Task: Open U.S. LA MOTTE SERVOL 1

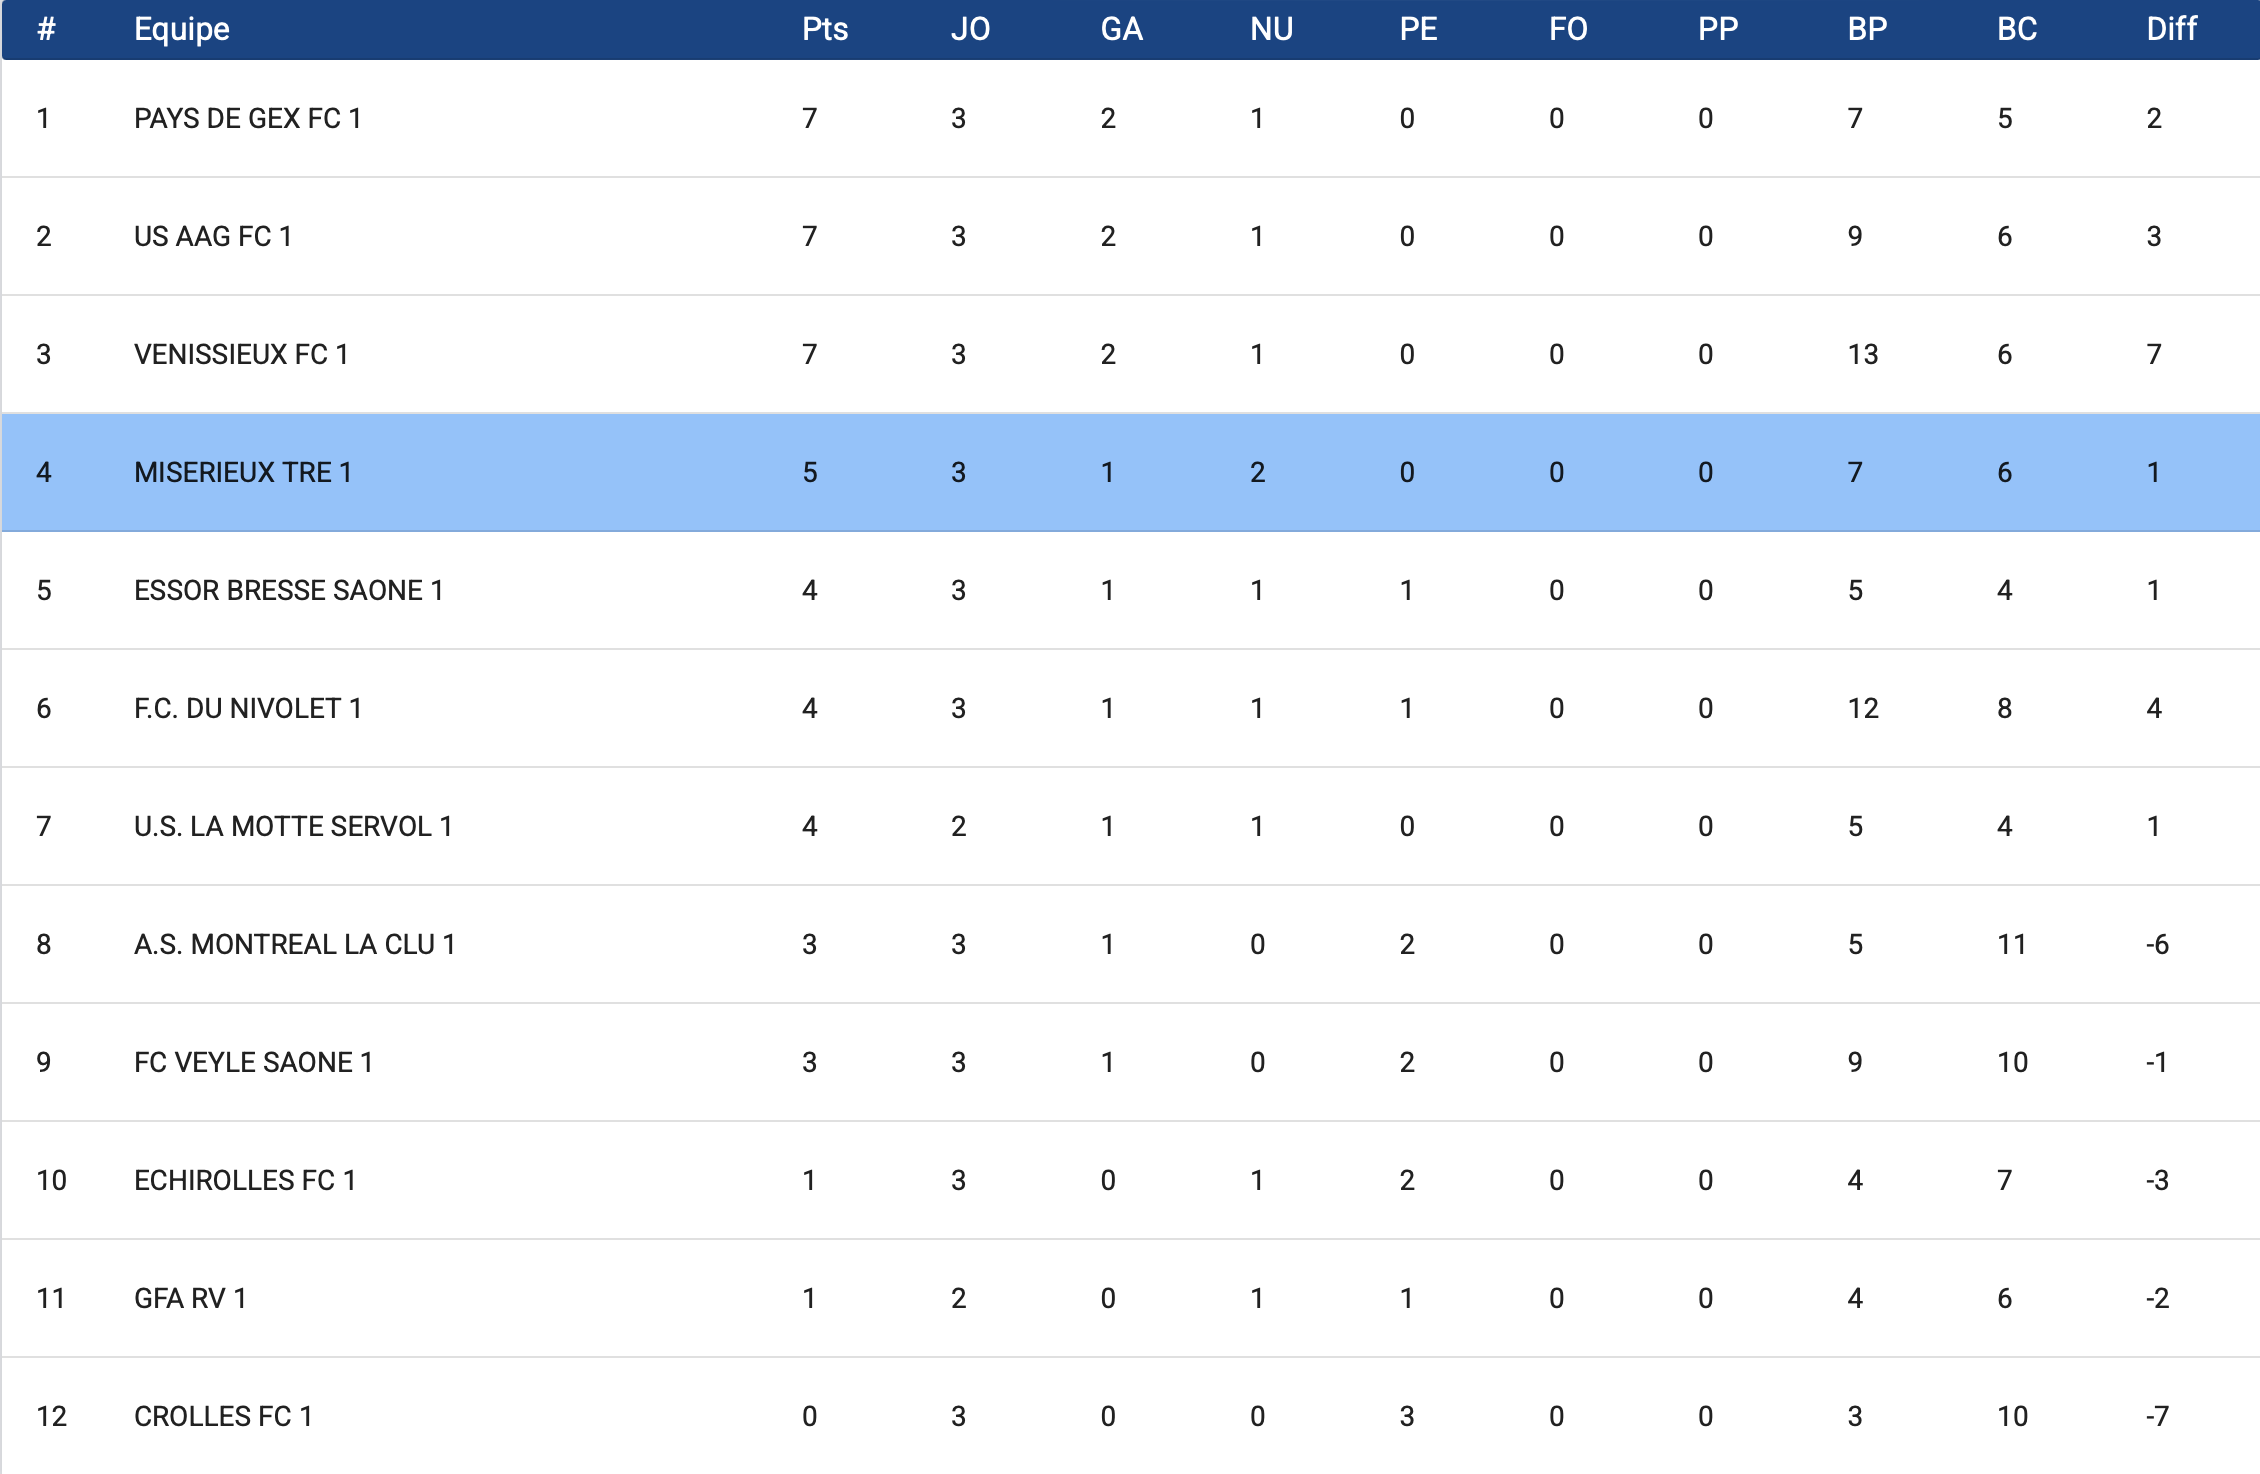Action: [x=293, y=827]
